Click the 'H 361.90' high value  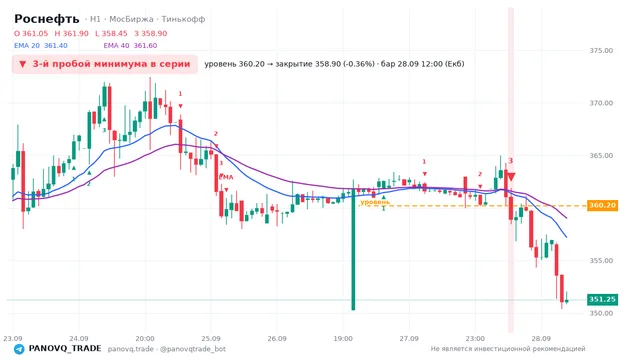(x=71, y=33)
